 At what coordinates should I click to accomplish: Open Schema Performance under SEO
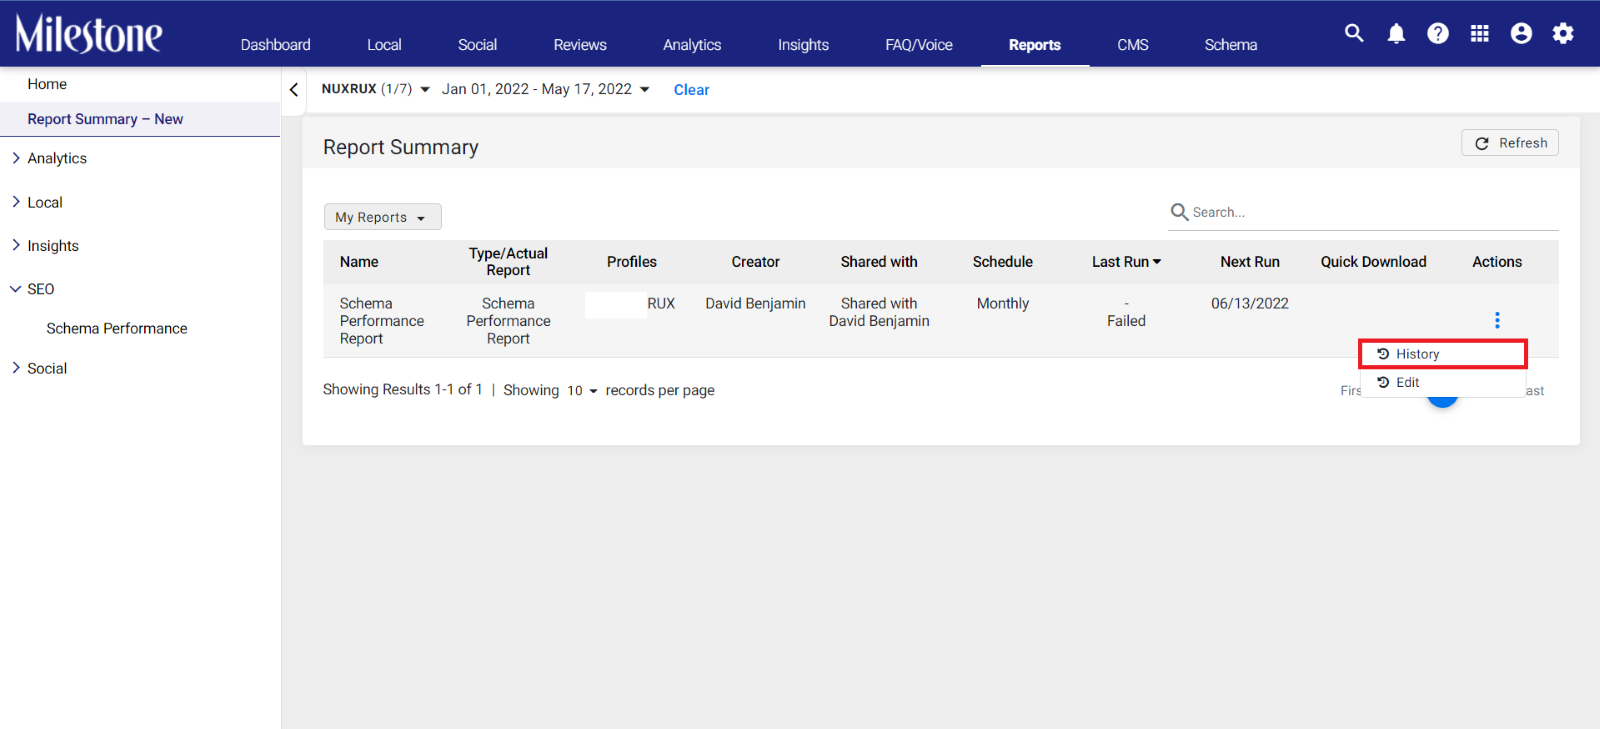(x=117, y=328)
